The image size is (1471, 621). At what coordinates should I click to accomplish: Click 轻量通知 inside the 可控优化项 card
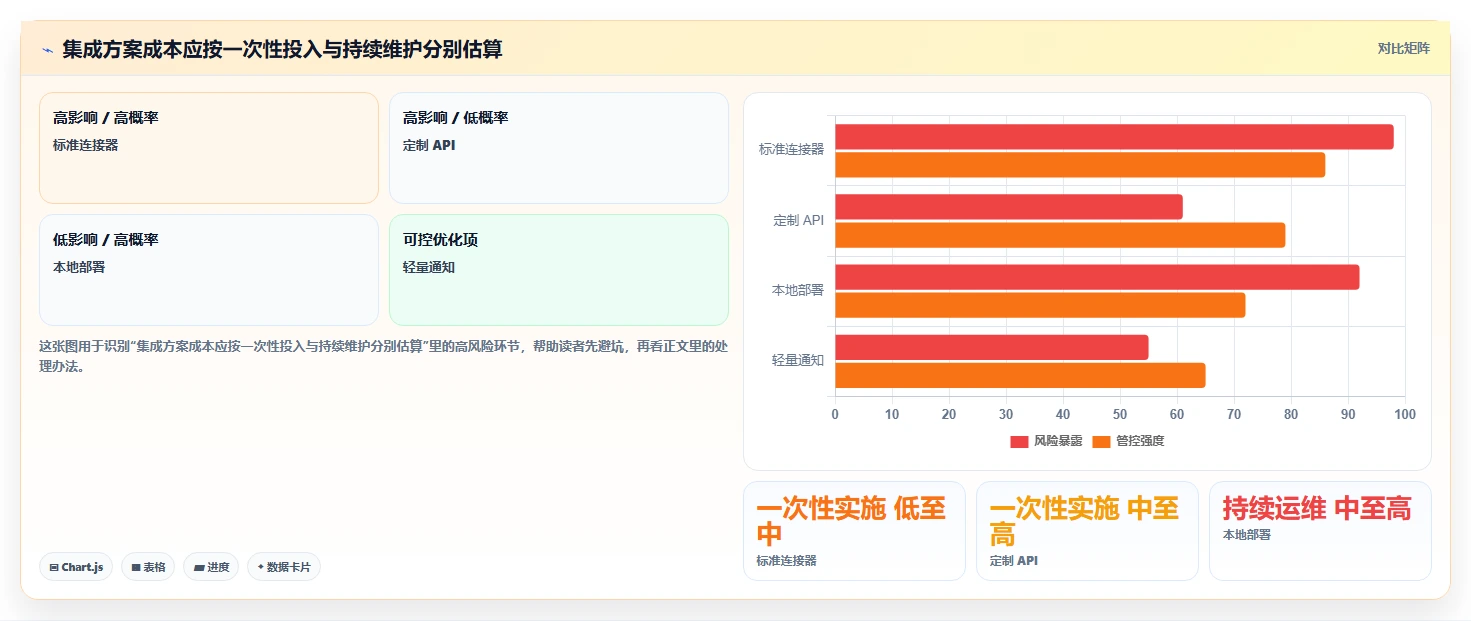[x=429, y=267]
